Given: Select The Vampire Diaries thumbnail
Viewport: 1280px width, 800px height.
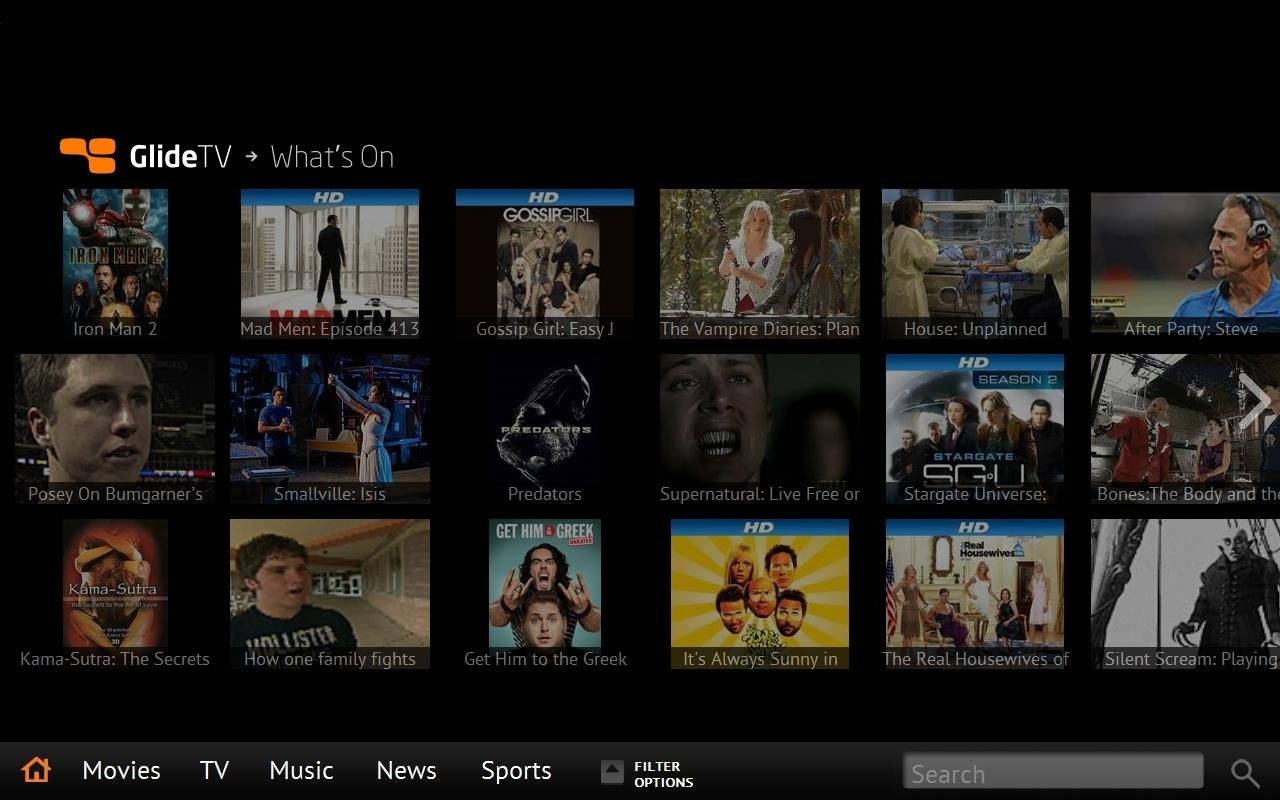Looking at the screenshot, I should pos(760,264).
